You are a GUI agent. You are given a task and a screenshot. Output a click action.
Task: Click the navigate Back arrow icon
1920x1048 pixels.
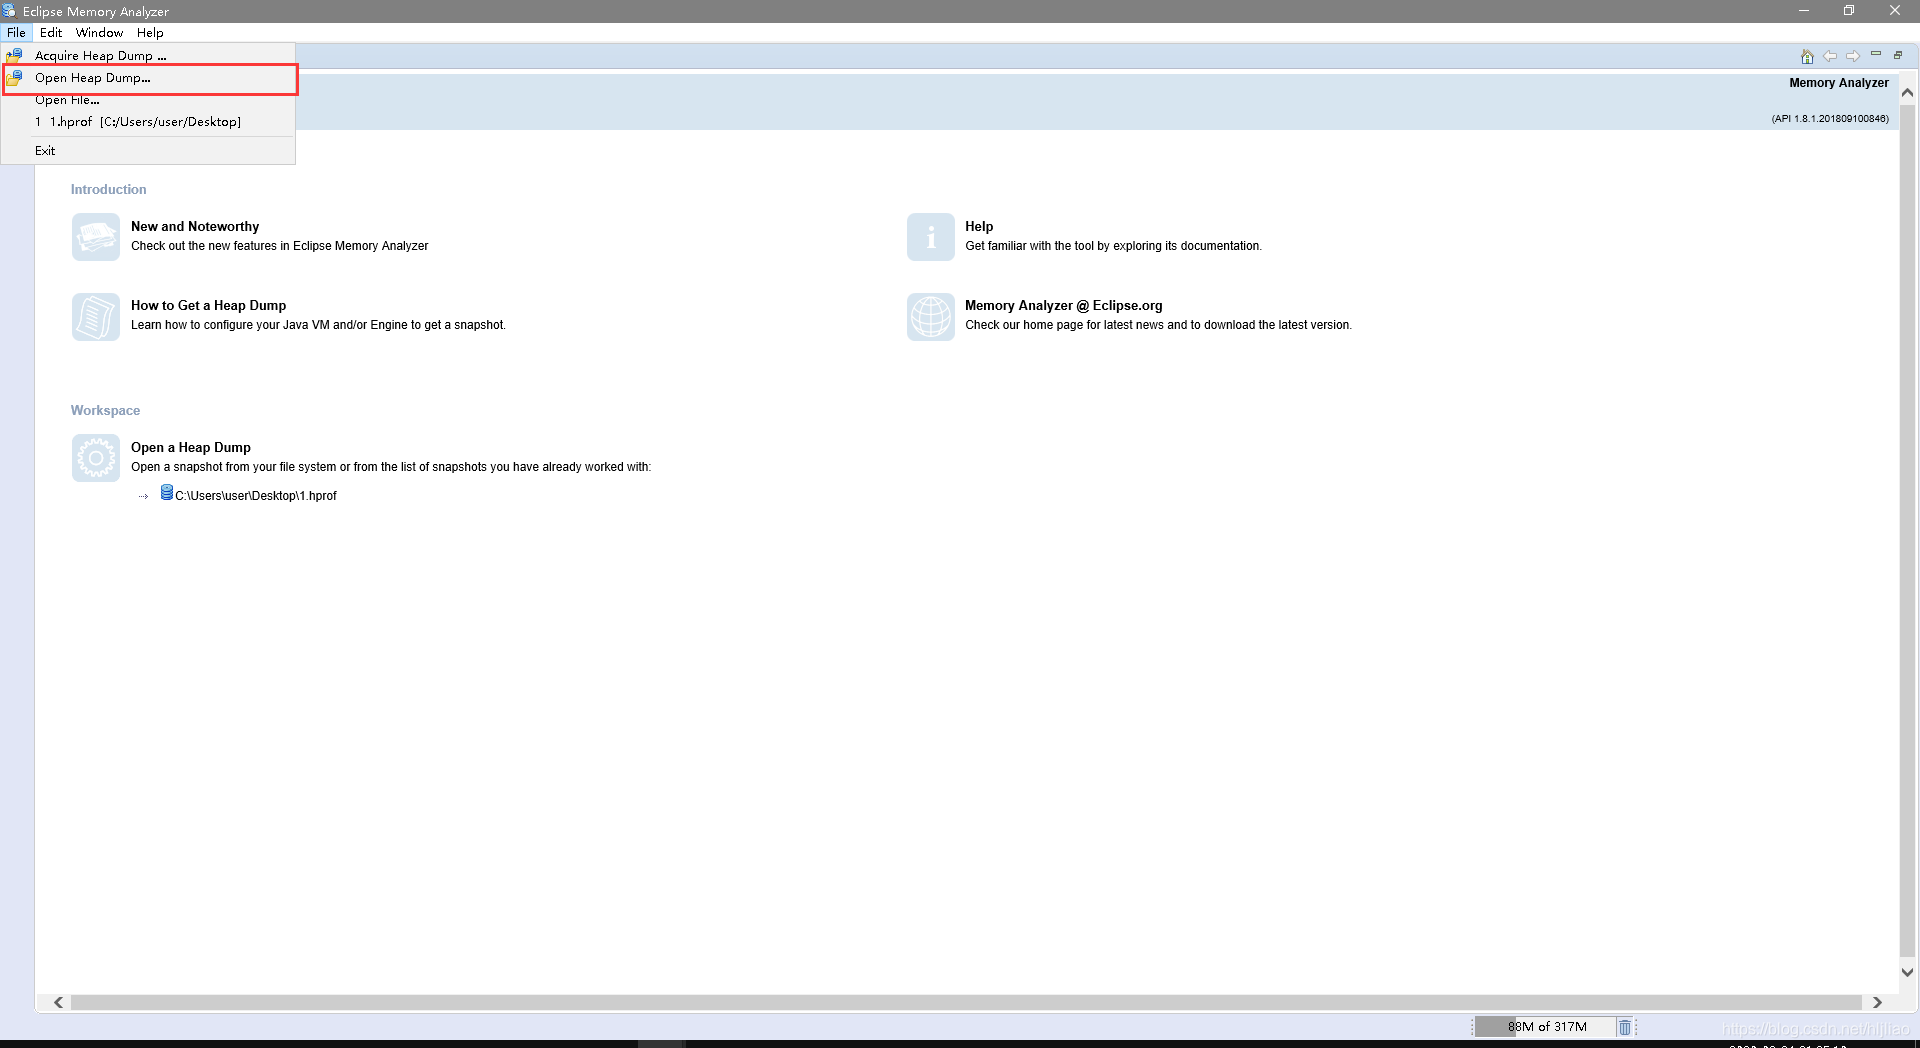tap(1830, 56)
